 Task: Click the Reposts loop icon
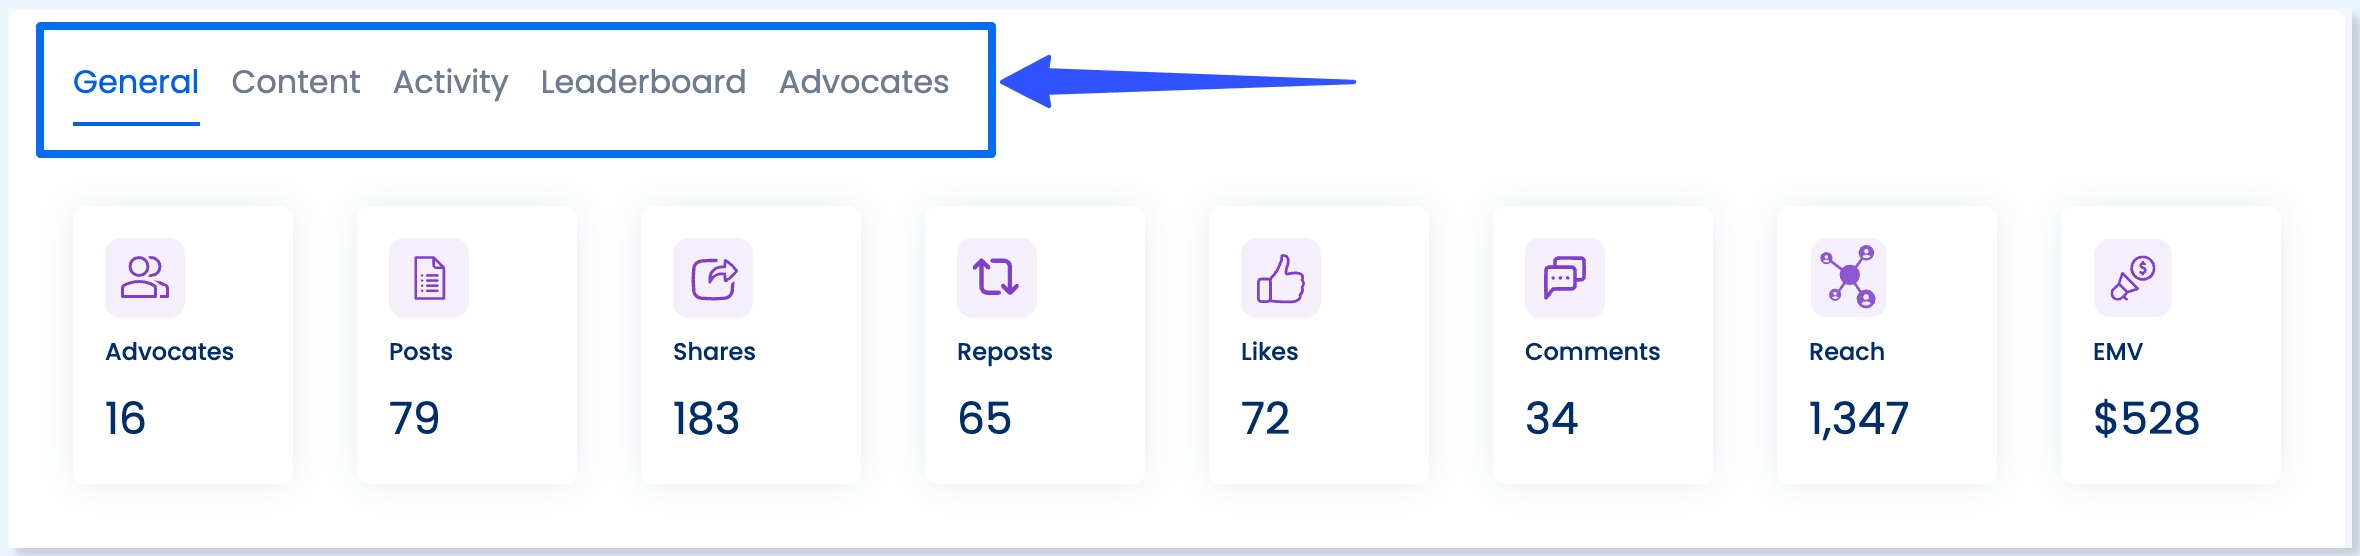(x=997, y=278)
